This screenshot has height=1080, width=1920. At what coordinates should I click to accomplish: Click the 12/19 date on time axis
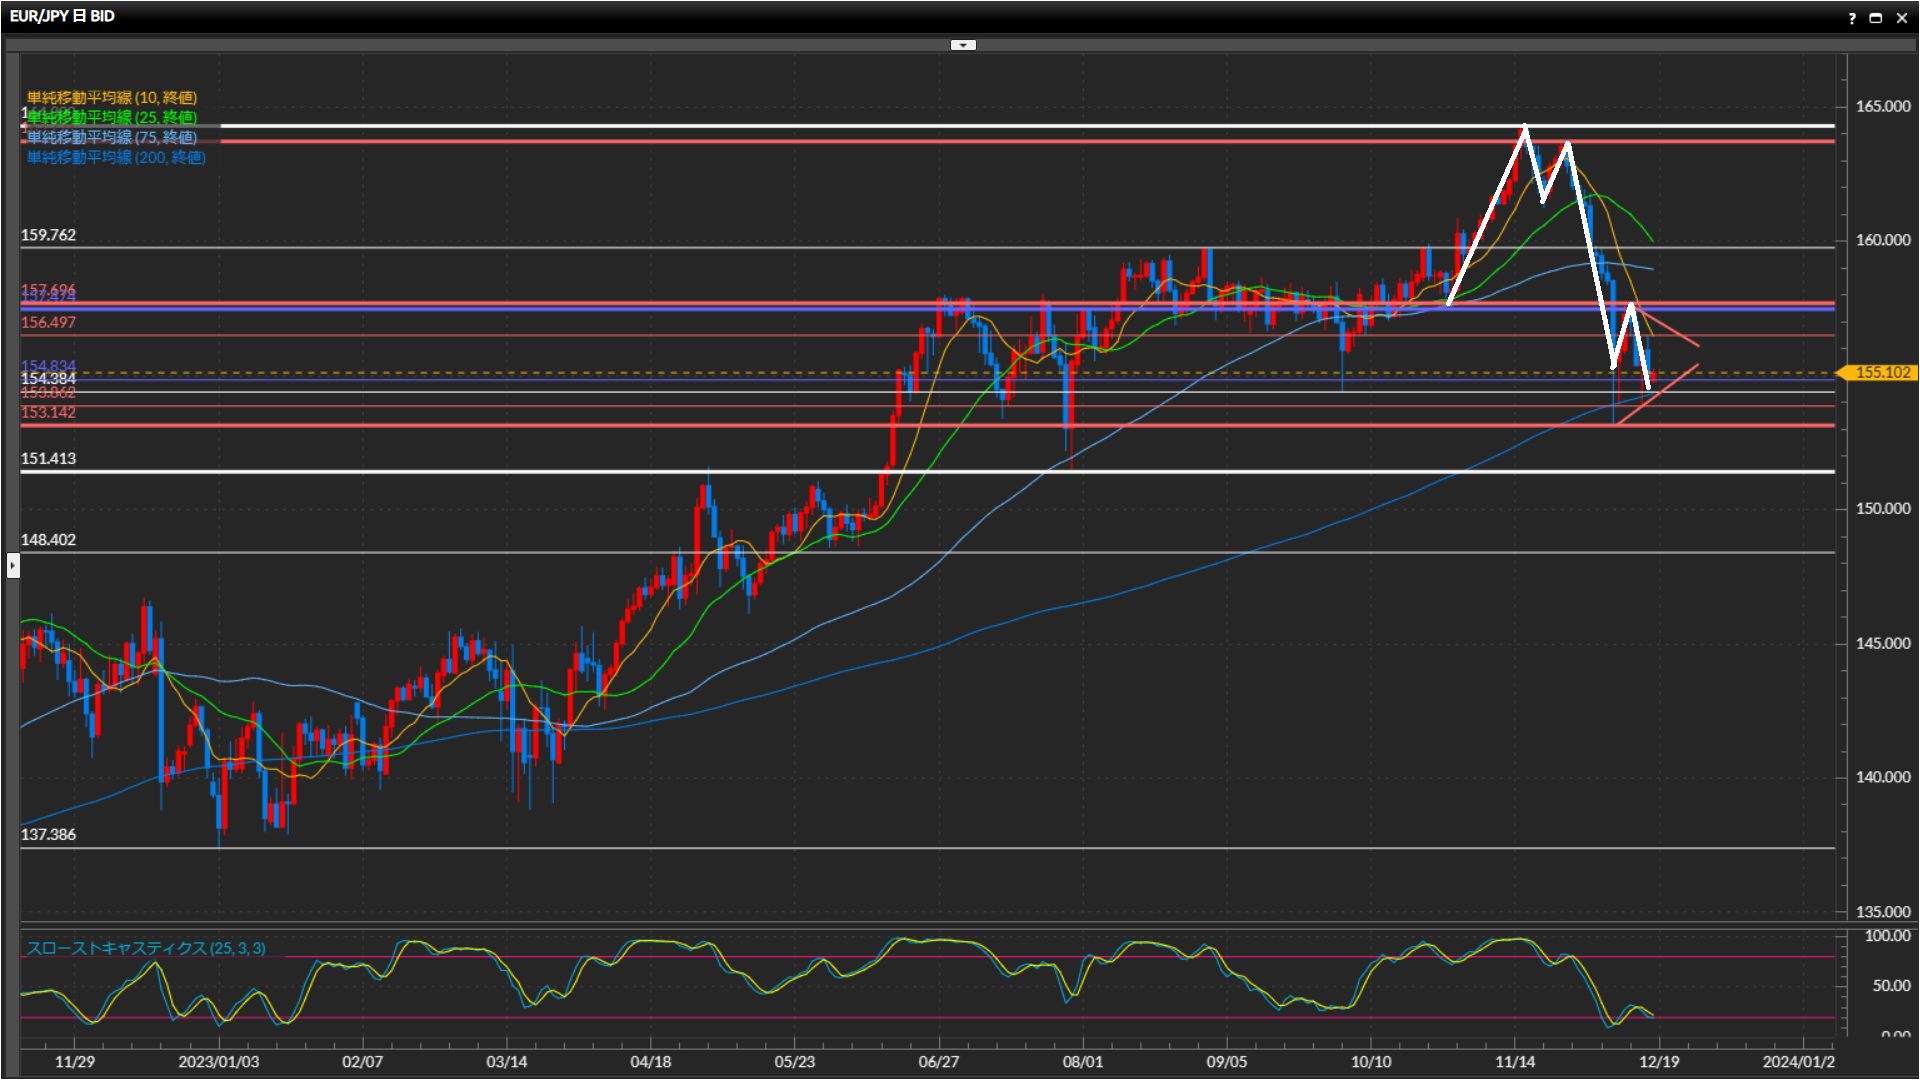coord(1658,1061)
